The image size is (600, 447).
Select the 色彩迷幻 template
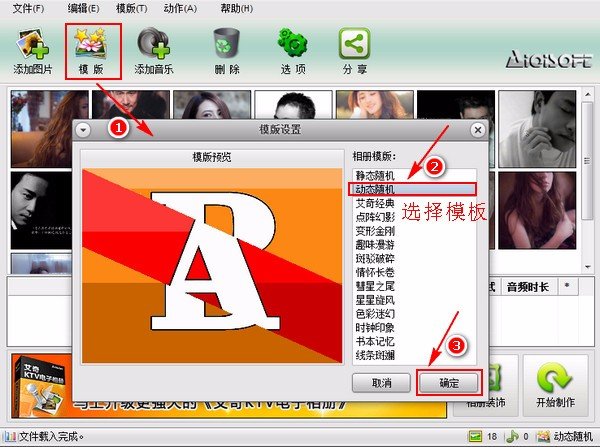(414, 313)
